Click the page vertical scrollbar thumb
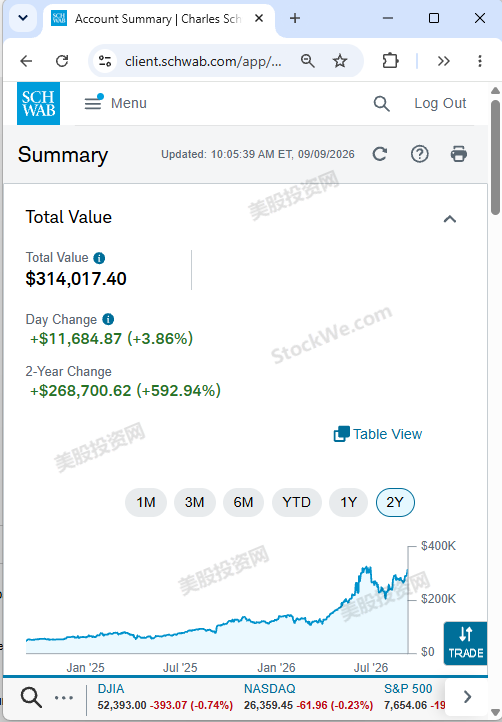This screenshot has width=502, height=722. click(x=496, y=157)
